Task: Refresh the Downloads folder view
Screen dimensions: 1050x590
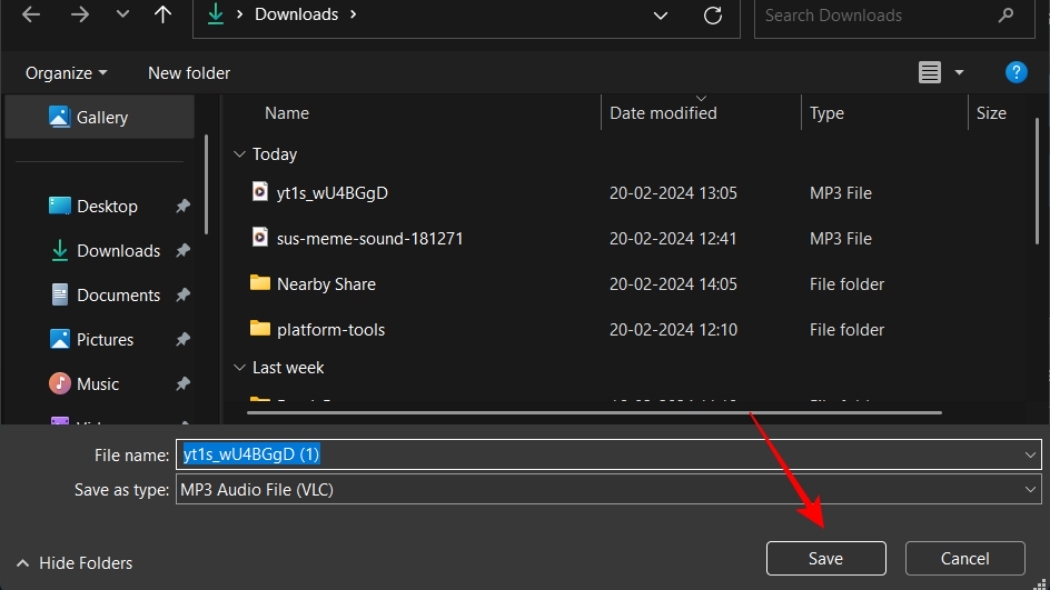Action: tap(713, 16)
